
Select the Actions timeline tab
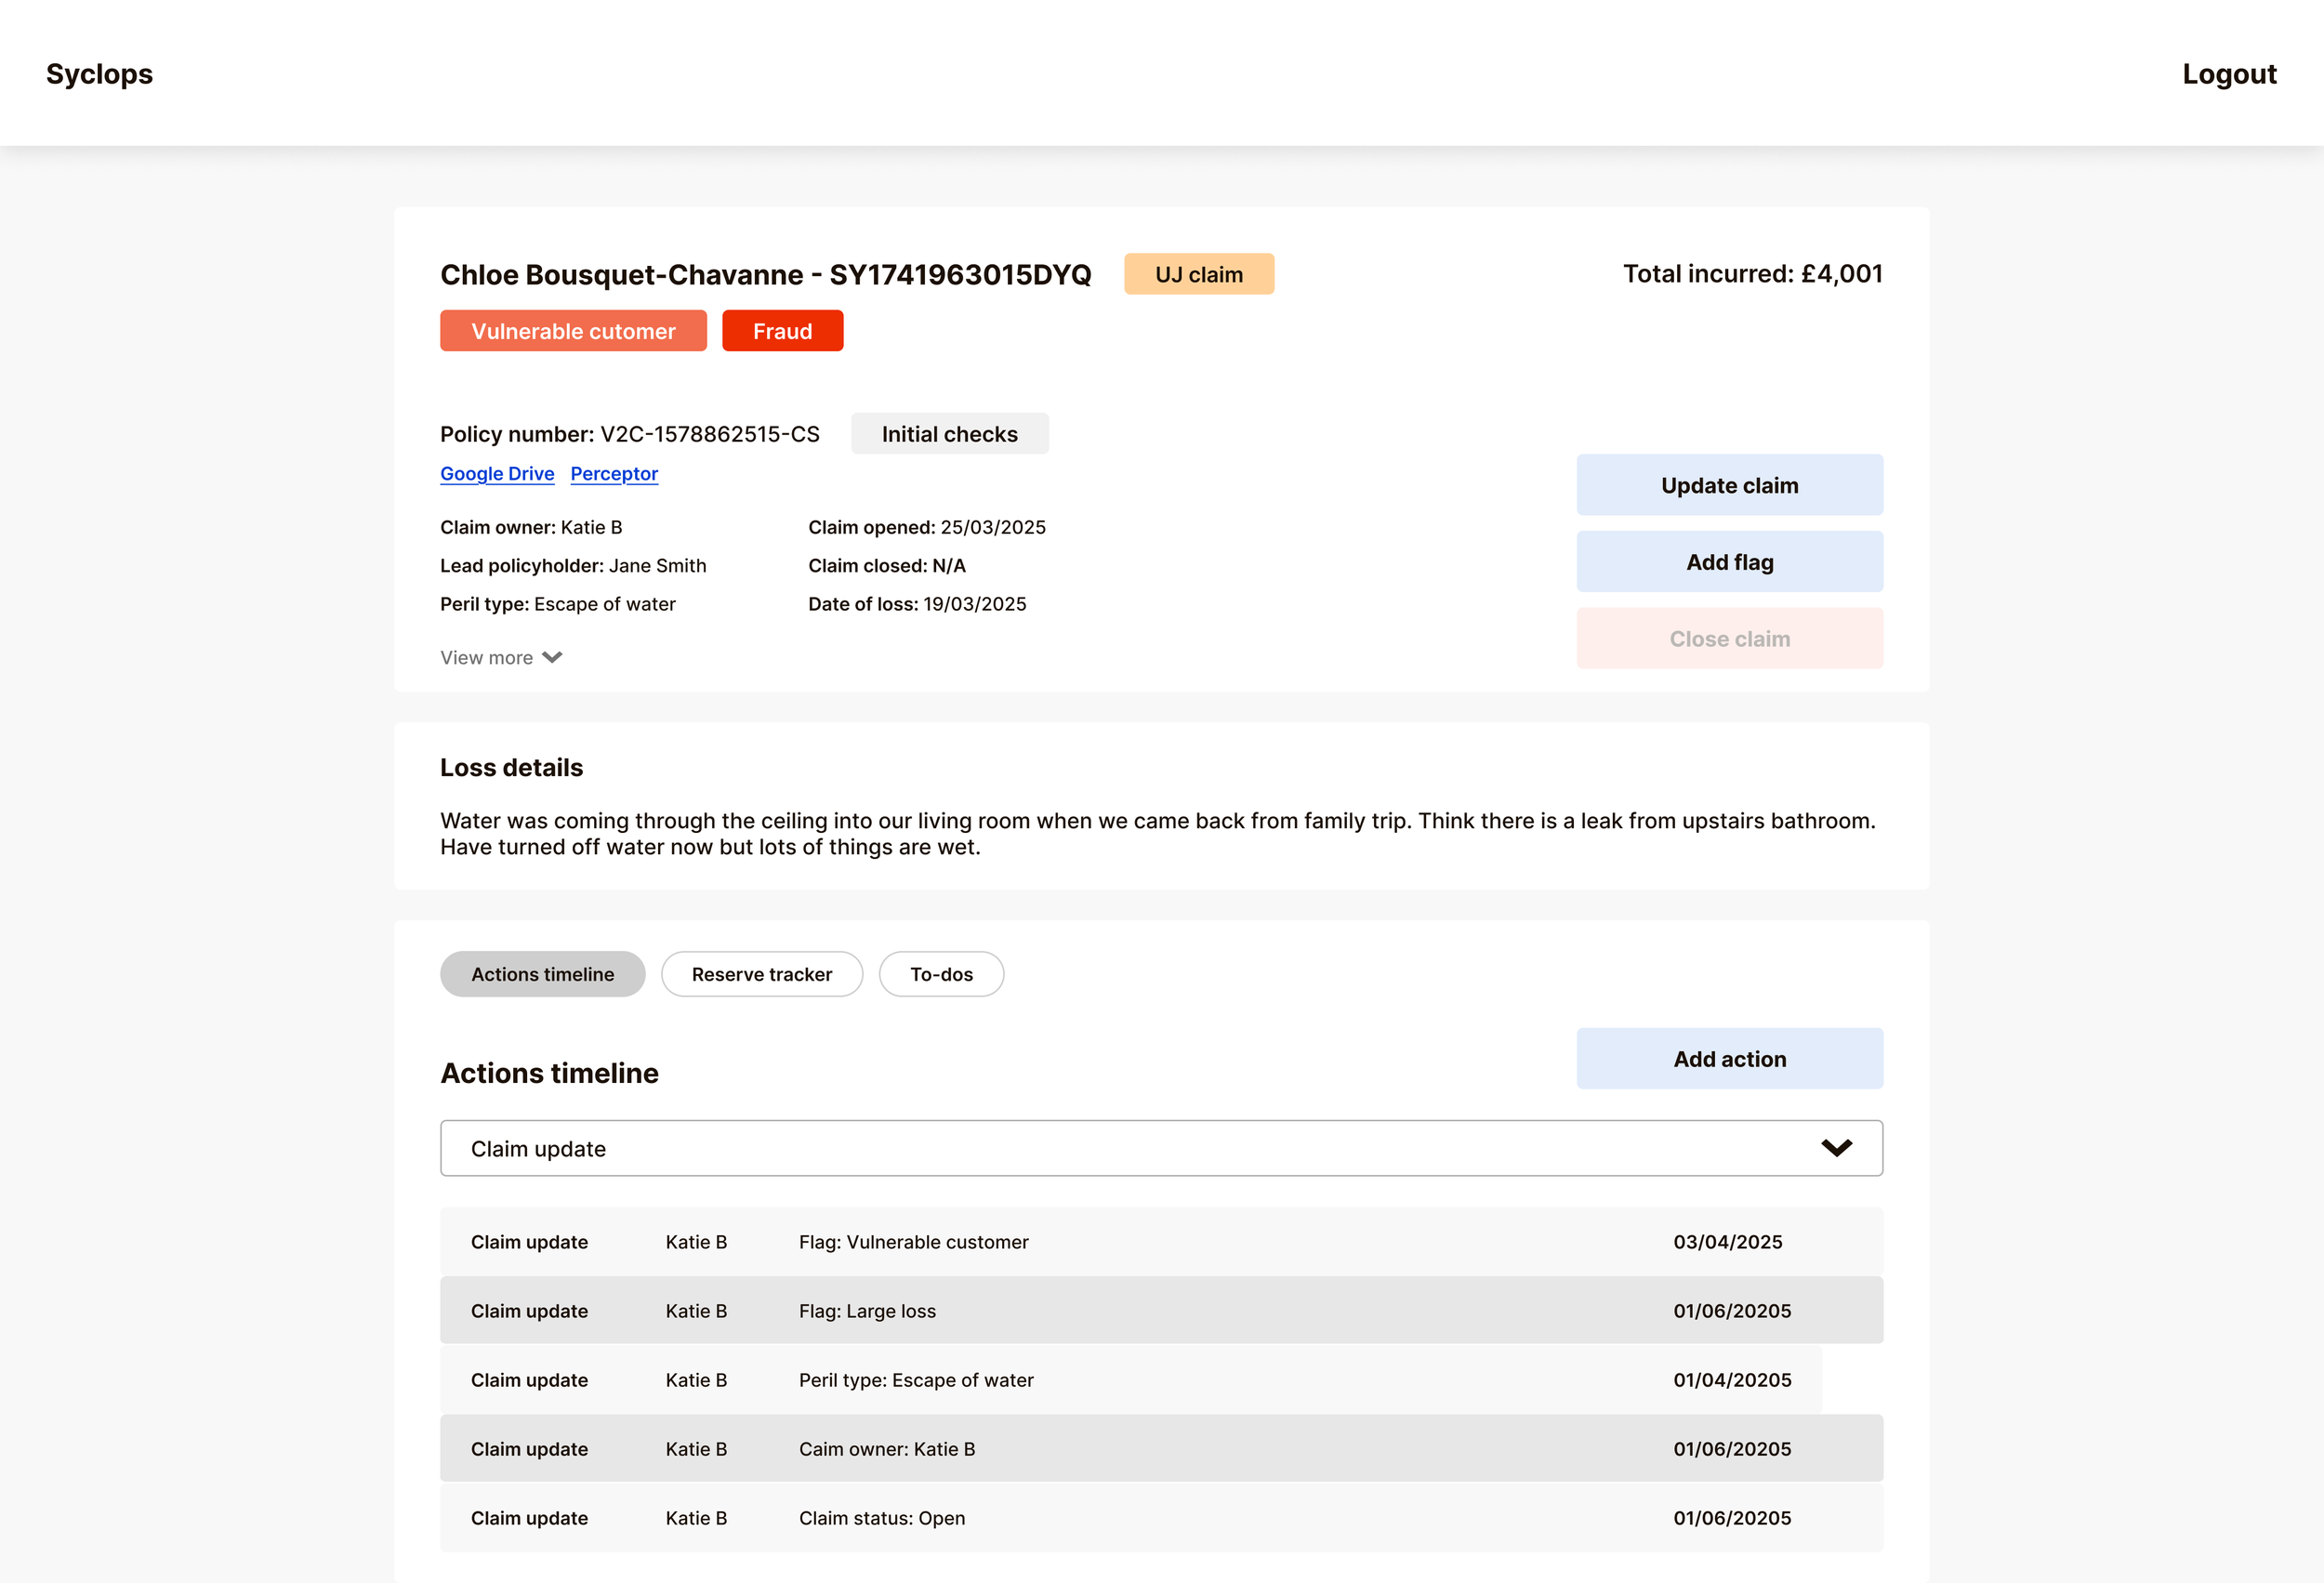(x=542, y=974)
